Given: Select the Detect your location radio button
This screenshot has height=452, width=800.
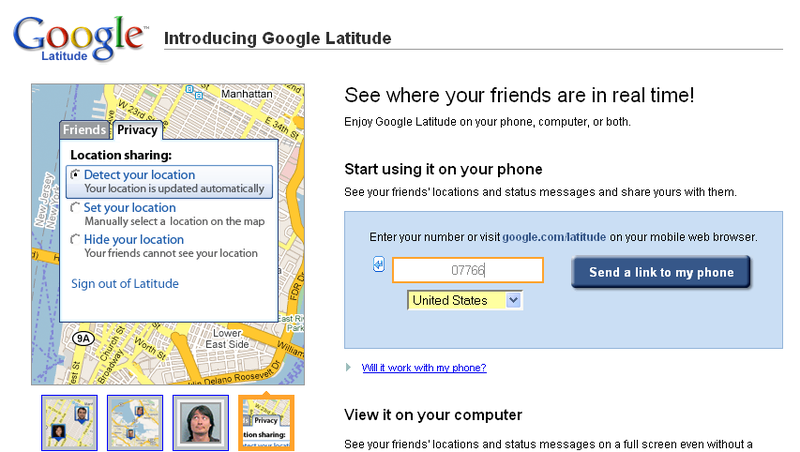Looking at the screenshot, I should (75, 175).
